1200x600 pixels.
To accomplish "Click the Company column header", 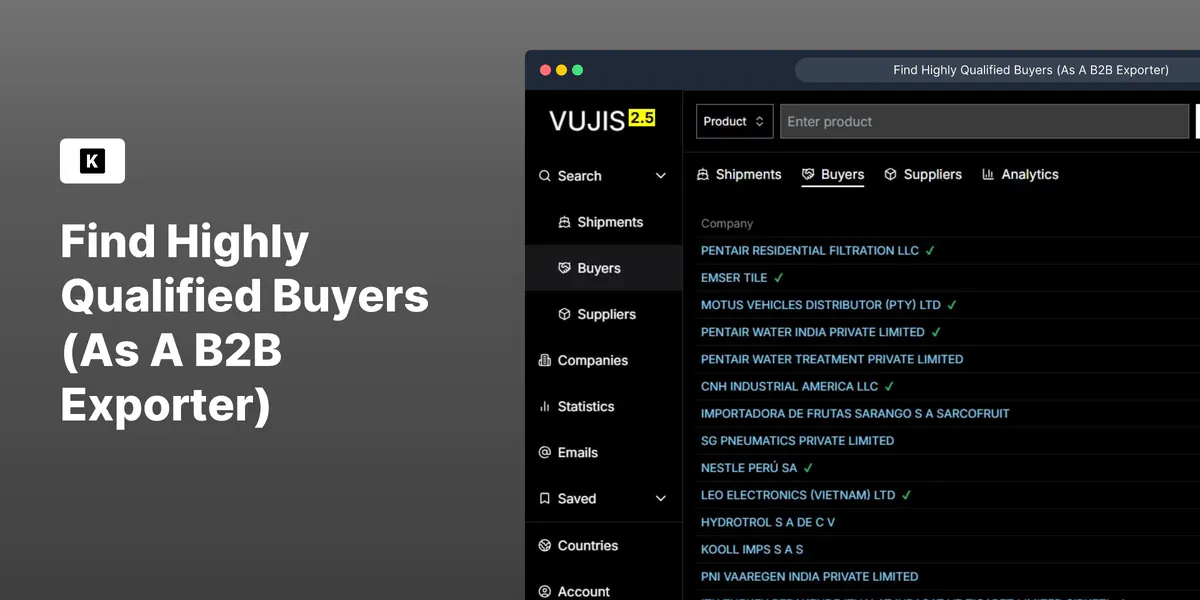I will pos(727,224).
